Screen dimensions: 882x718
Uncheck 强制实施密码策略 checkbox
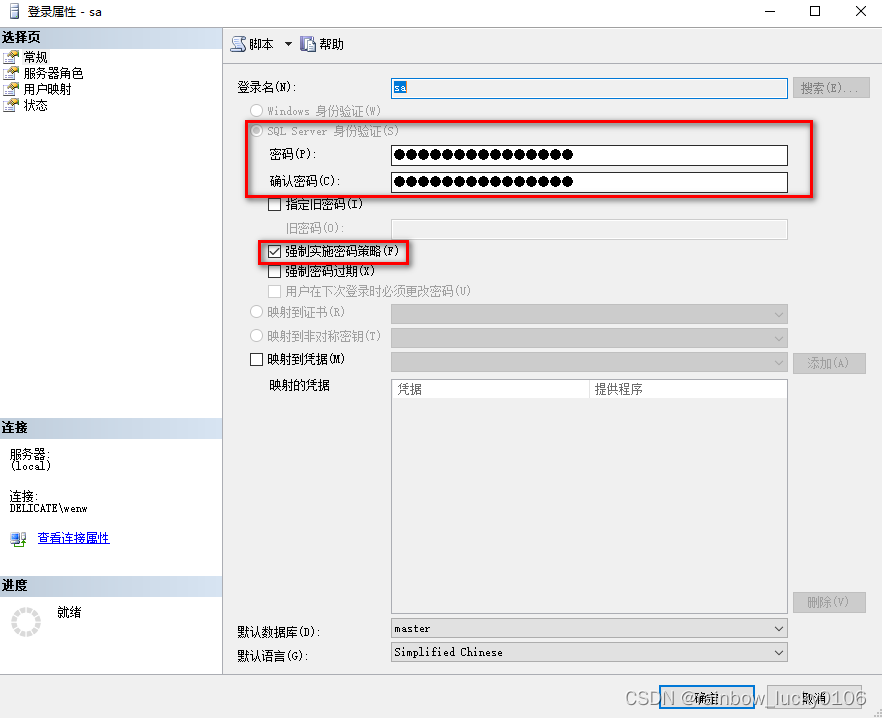(274, 252)
